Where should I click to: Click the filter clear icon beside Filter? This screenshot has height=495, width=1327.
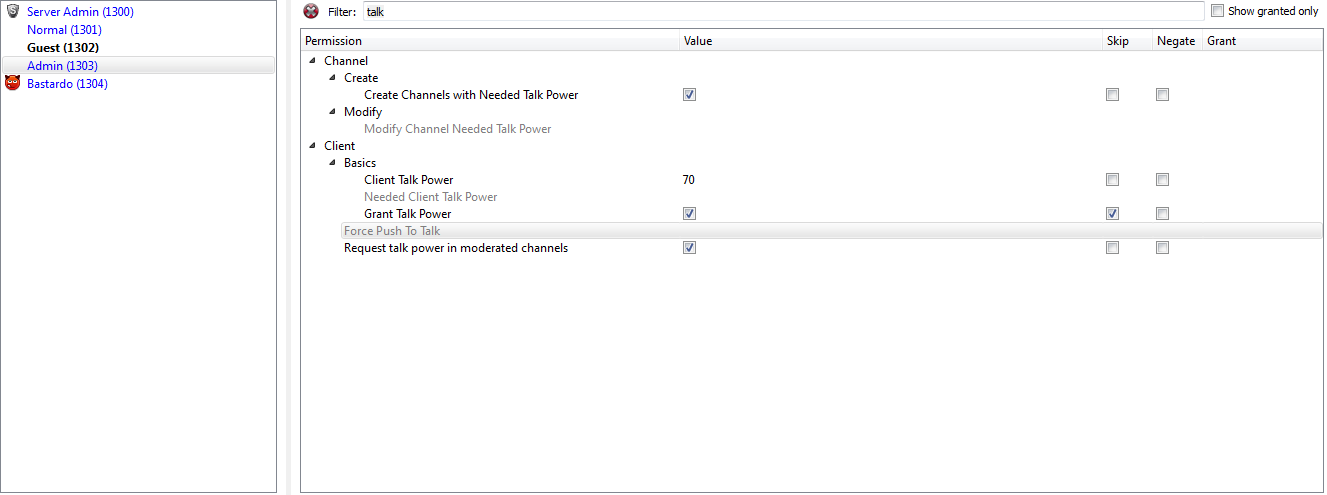point(311,11)
